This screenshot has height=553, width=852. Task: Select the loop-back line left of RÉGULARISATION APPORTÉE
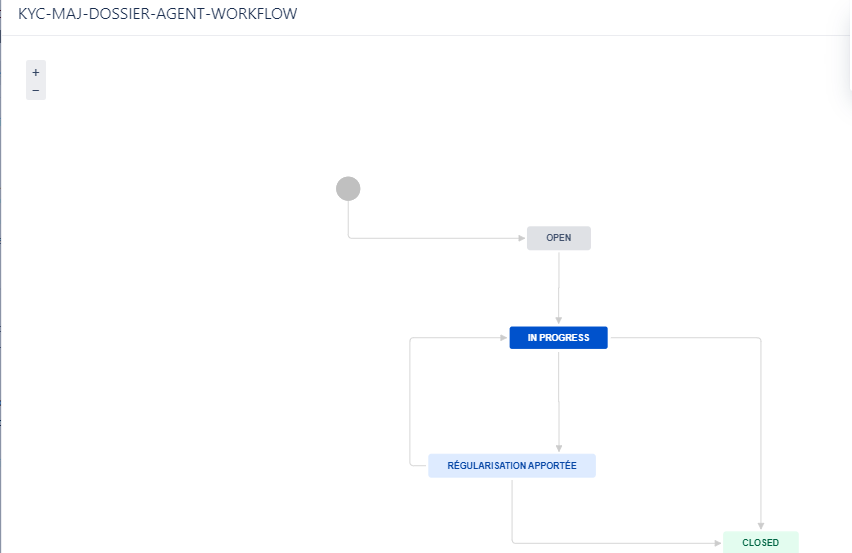click(x=409, y=400)
